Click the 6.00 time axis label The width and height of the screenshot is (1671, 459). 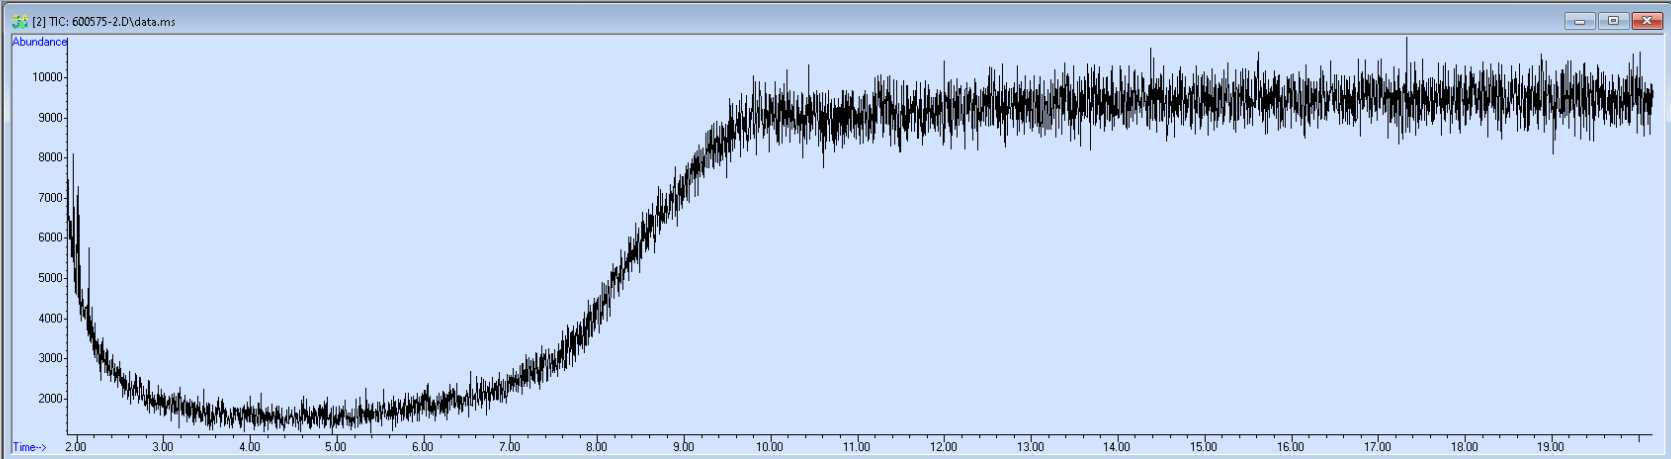(422, 447)
